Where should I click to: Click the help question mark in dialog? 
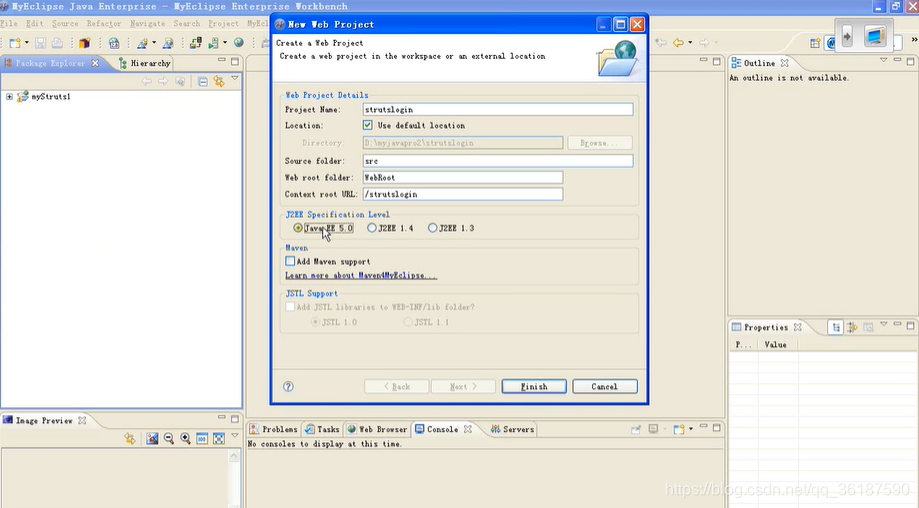[288, 386]
